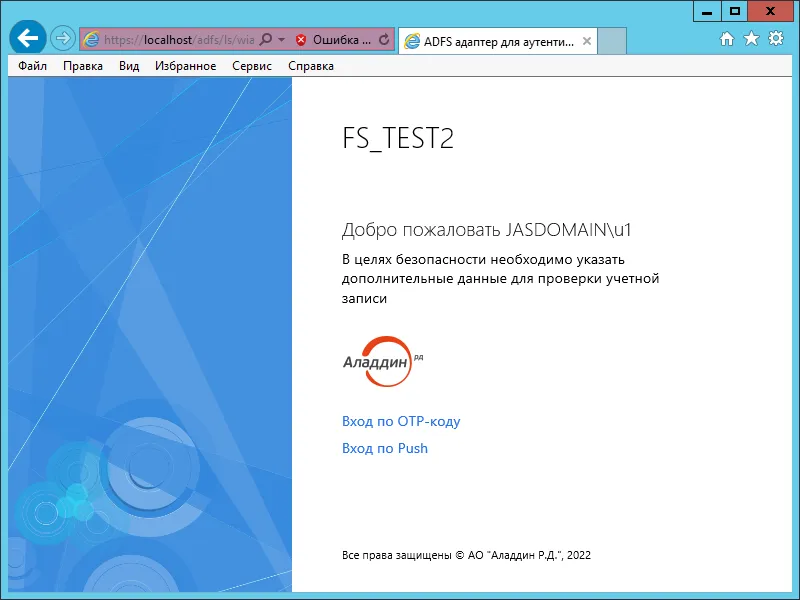Click the search magnifier in address bar
This screenshot has height=600, width=800.
pyautogui.click(x=266, y=39)
